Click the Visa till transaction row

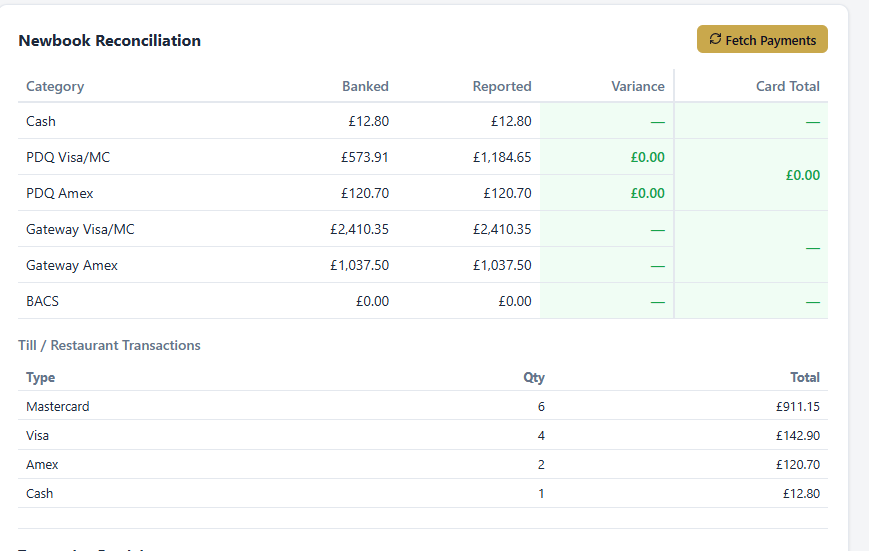[x=423, y=436]
